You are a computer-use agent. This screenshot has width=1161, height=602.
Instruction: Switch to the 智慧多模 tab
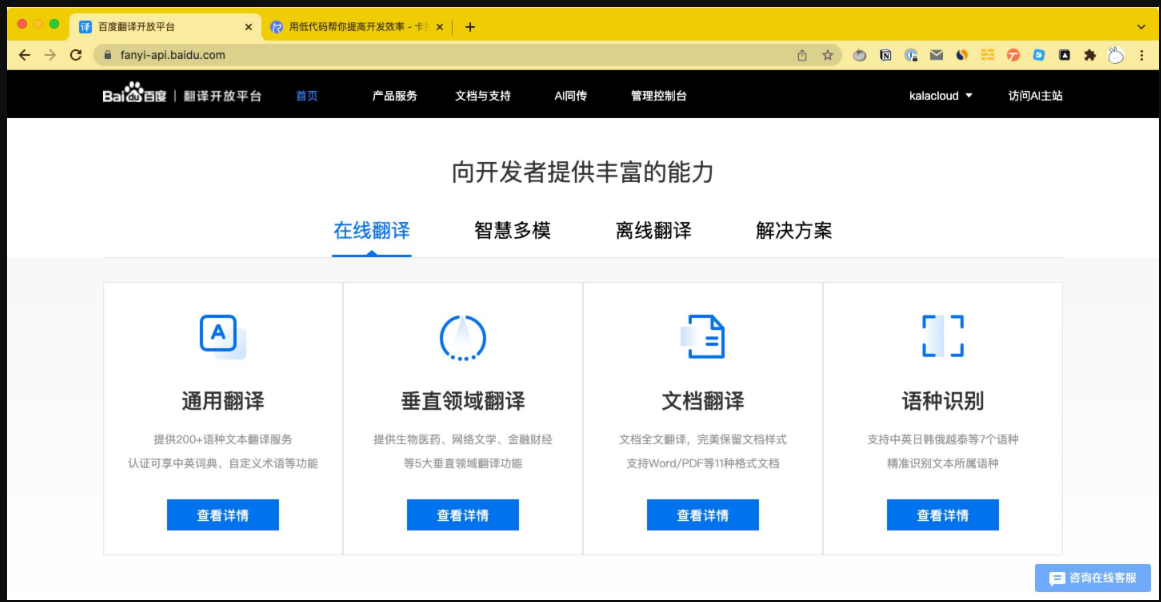(512, 231)
